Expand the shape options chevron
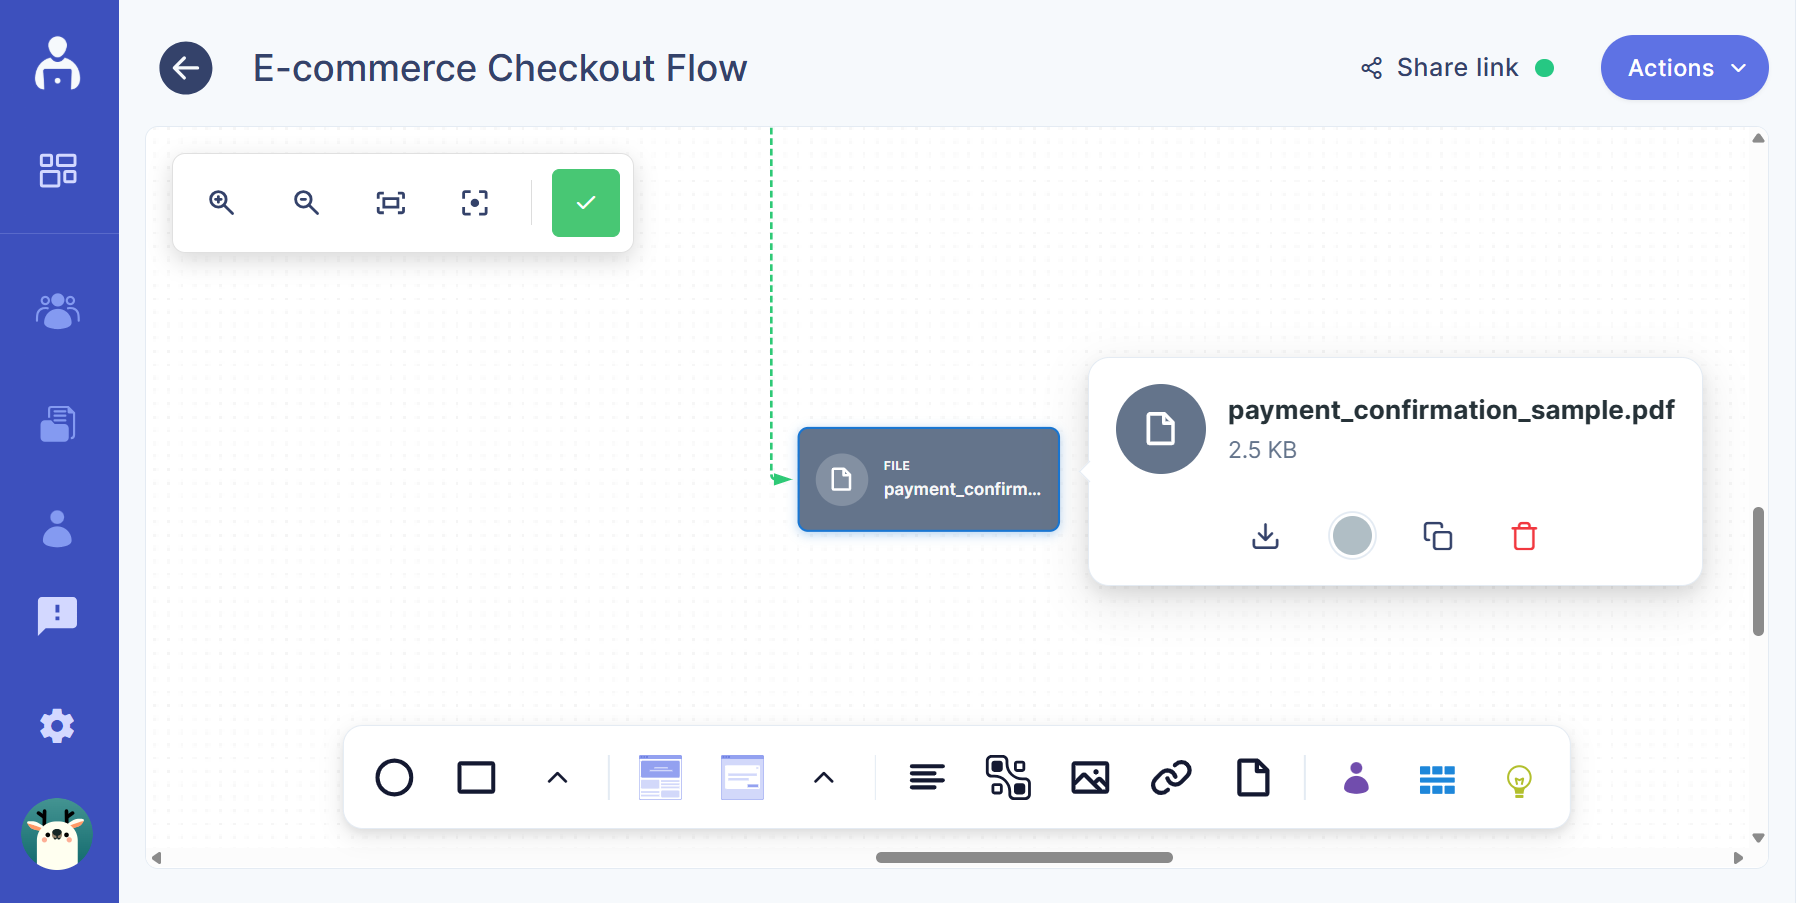 click(x=557, y=777)
